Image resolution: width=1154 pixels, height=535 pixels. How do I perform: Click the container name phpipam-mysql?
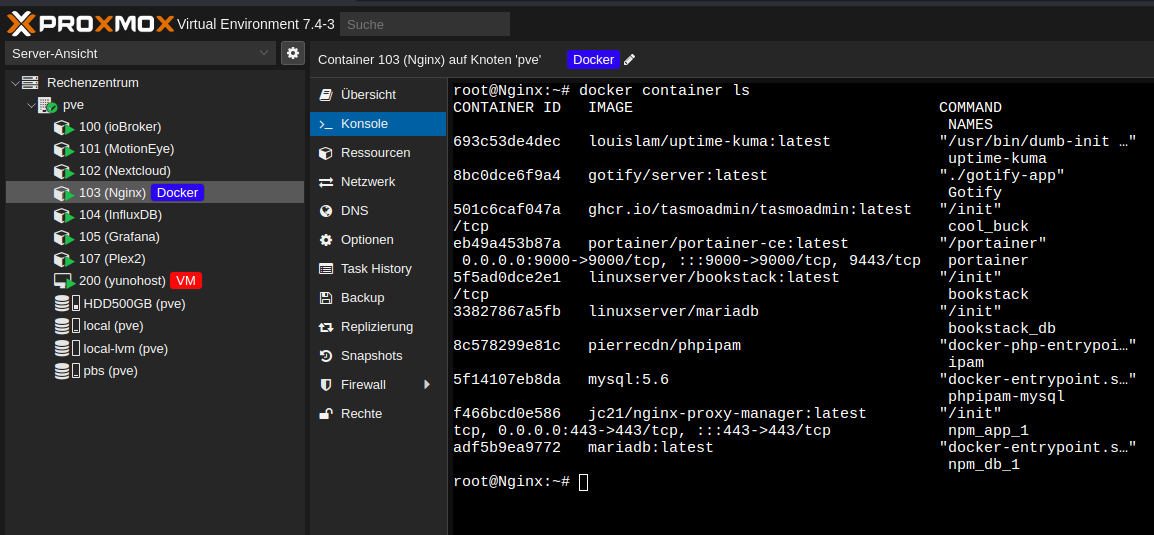1006,397
